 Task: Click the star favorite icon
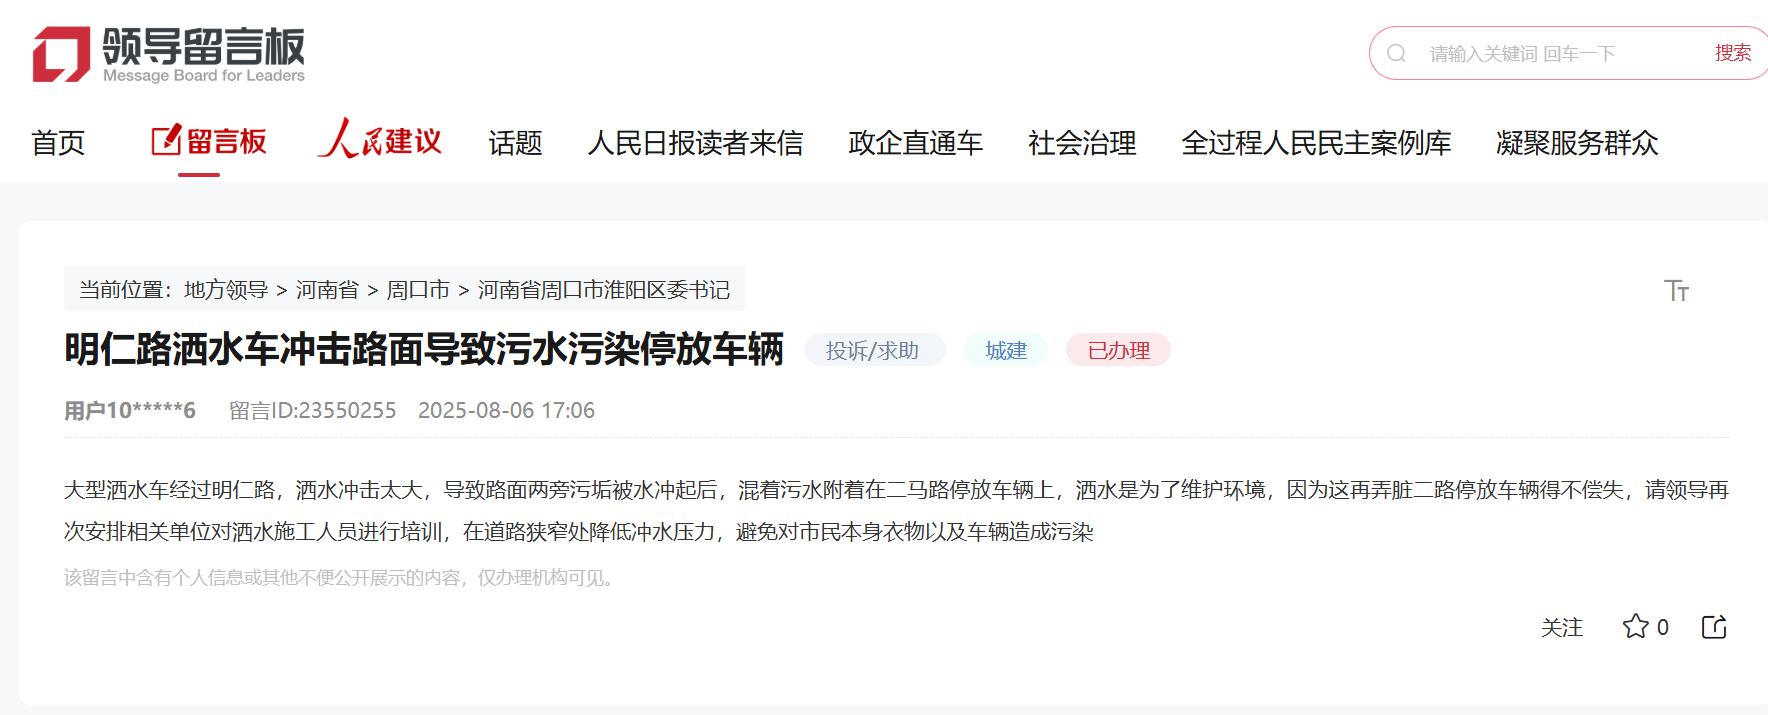pos(1635,627)
